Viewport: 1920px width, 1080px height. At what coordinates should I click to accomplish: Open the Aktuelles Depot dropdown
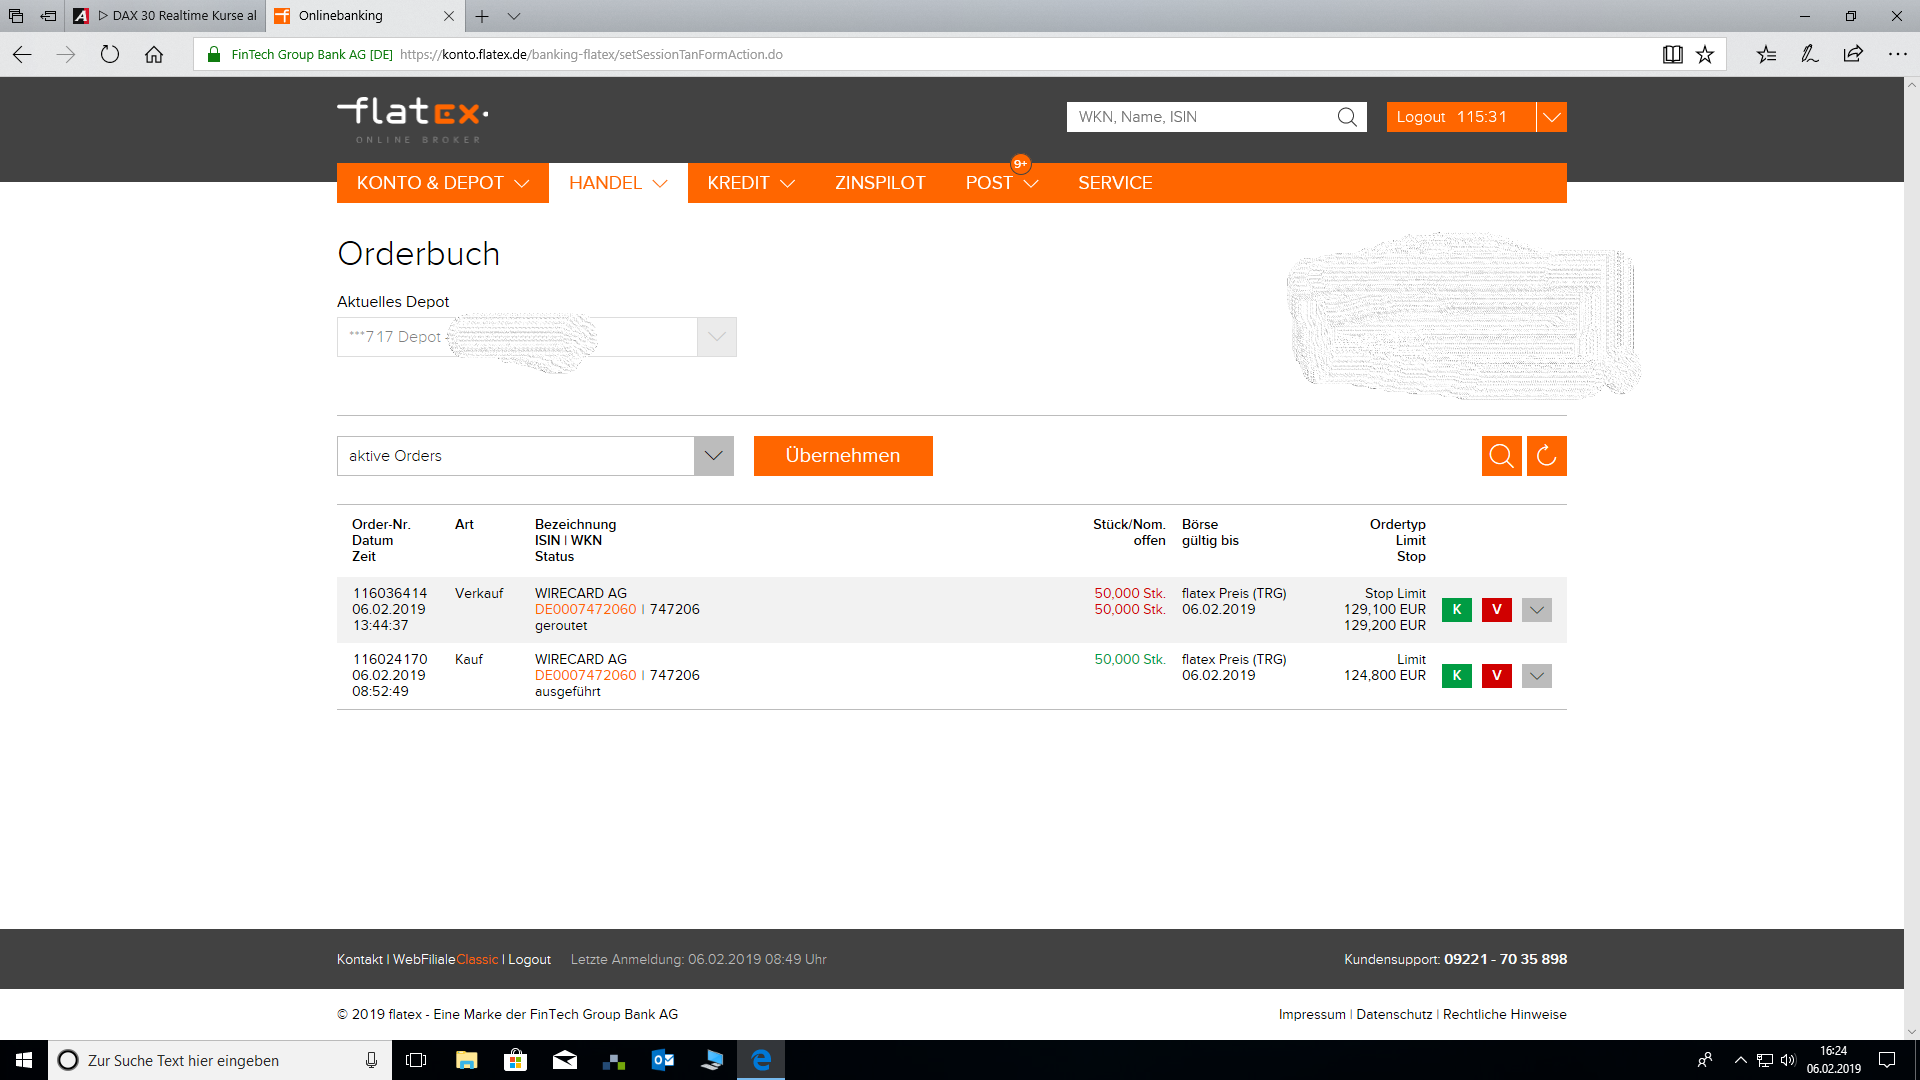pyautogui.click(x=716, y=337)
